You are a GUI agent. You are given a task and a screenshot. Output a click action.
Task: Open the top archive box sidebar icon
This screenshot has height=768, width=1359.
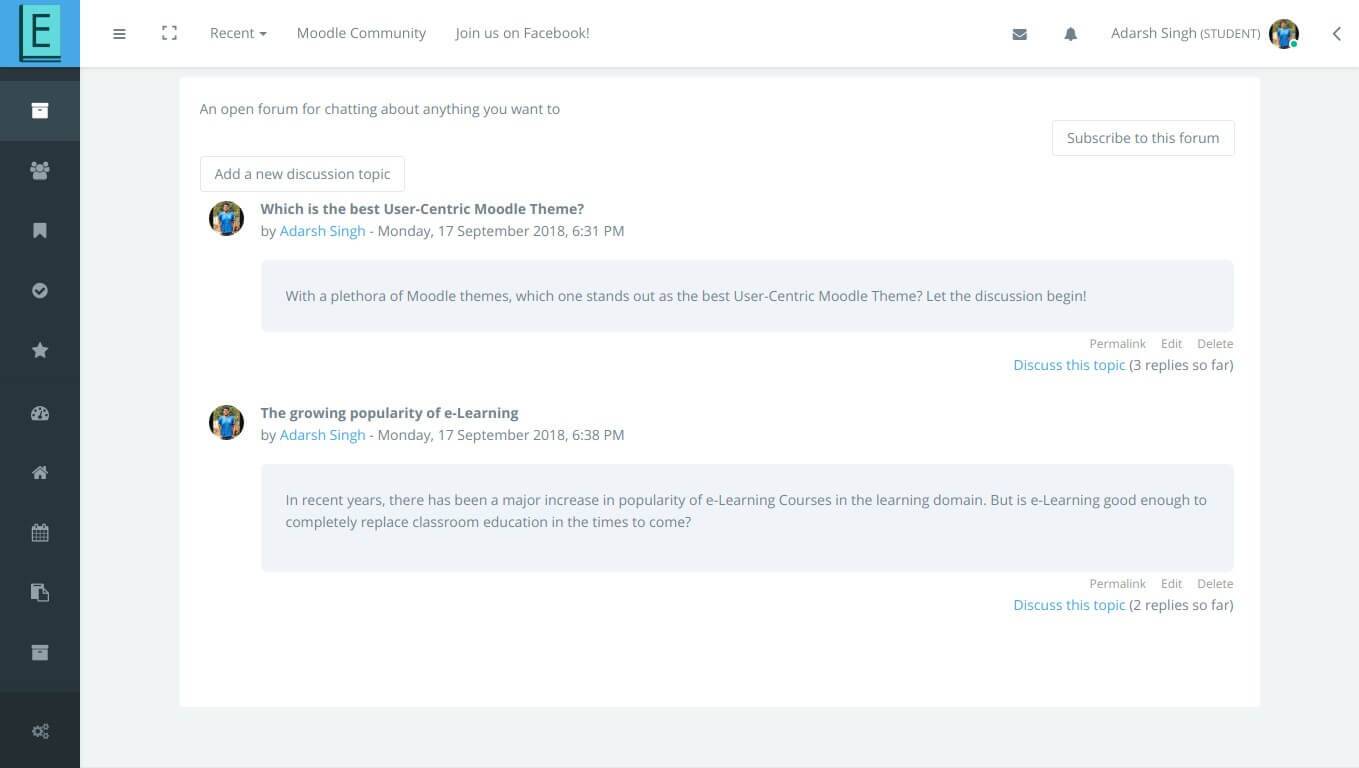40,110
